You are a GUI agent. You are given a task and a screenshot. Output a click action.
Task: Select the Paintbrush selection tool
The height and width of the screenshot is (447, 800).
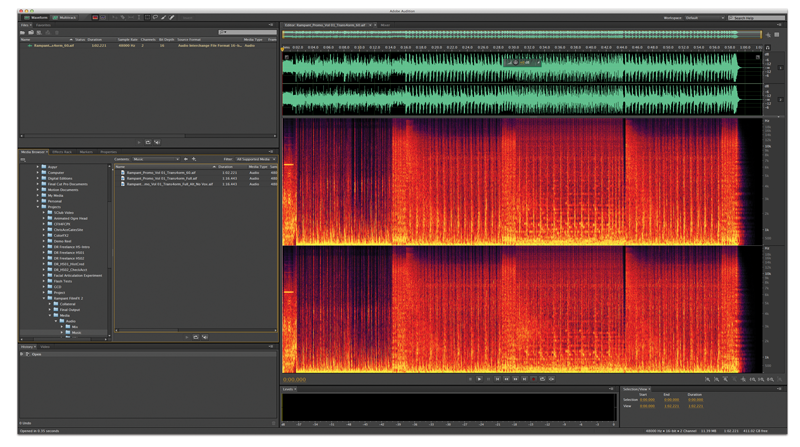[x=163, y=17]
